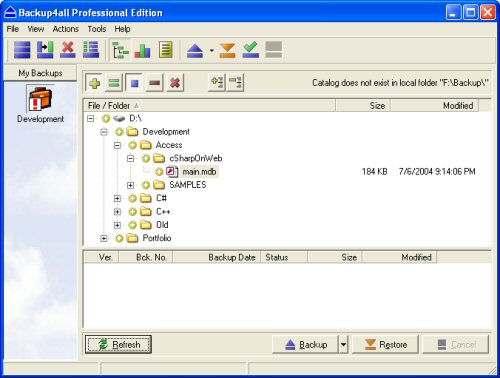Click the dark red minus filter button
Viewport: 500px width, 378px height.
pos(154,83)
